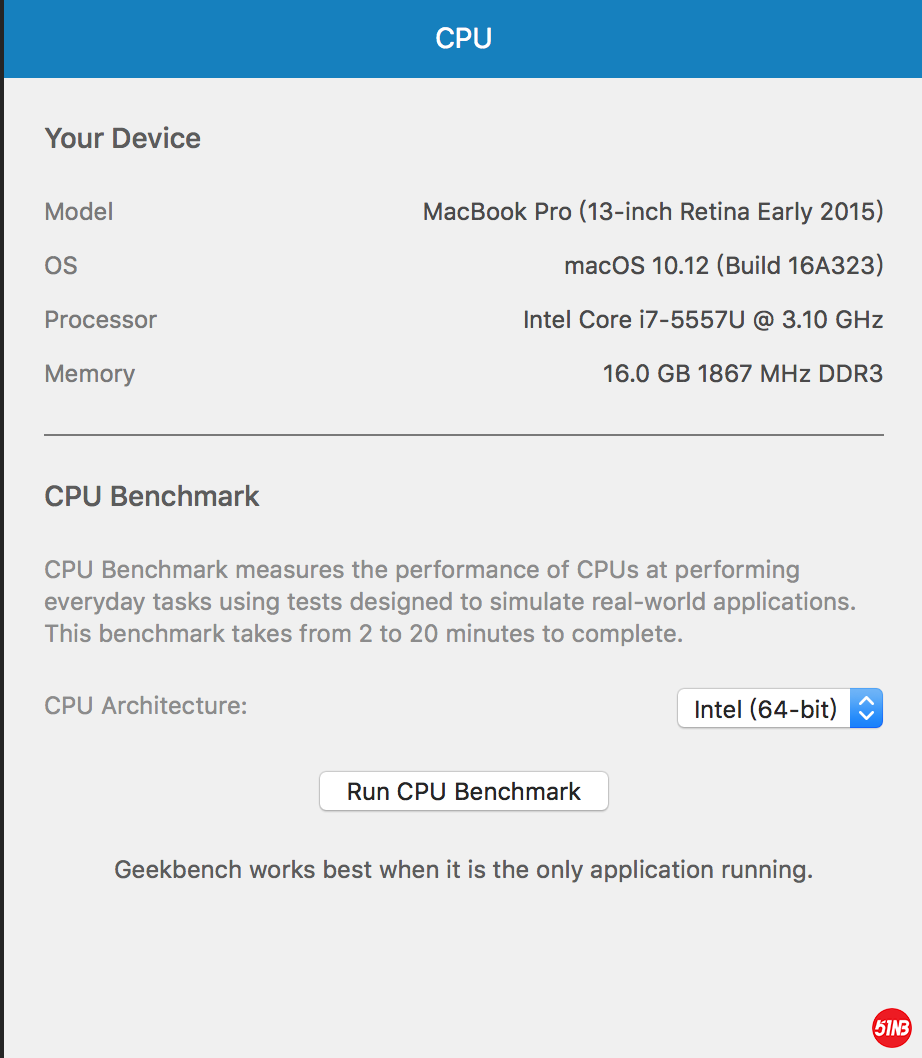Open the Intel (64-bit) architecture dropdown
This screenshot has height=1058, width=922.
(764, 709)
